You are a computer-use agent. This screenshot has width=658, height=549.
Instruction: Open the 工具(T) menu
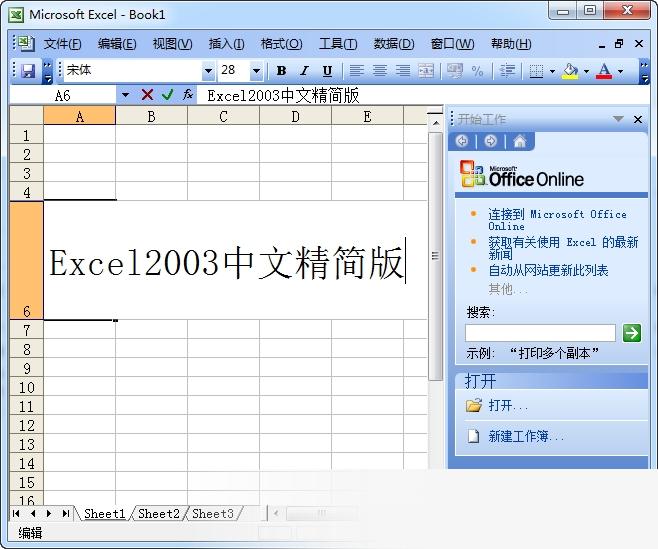338,44
